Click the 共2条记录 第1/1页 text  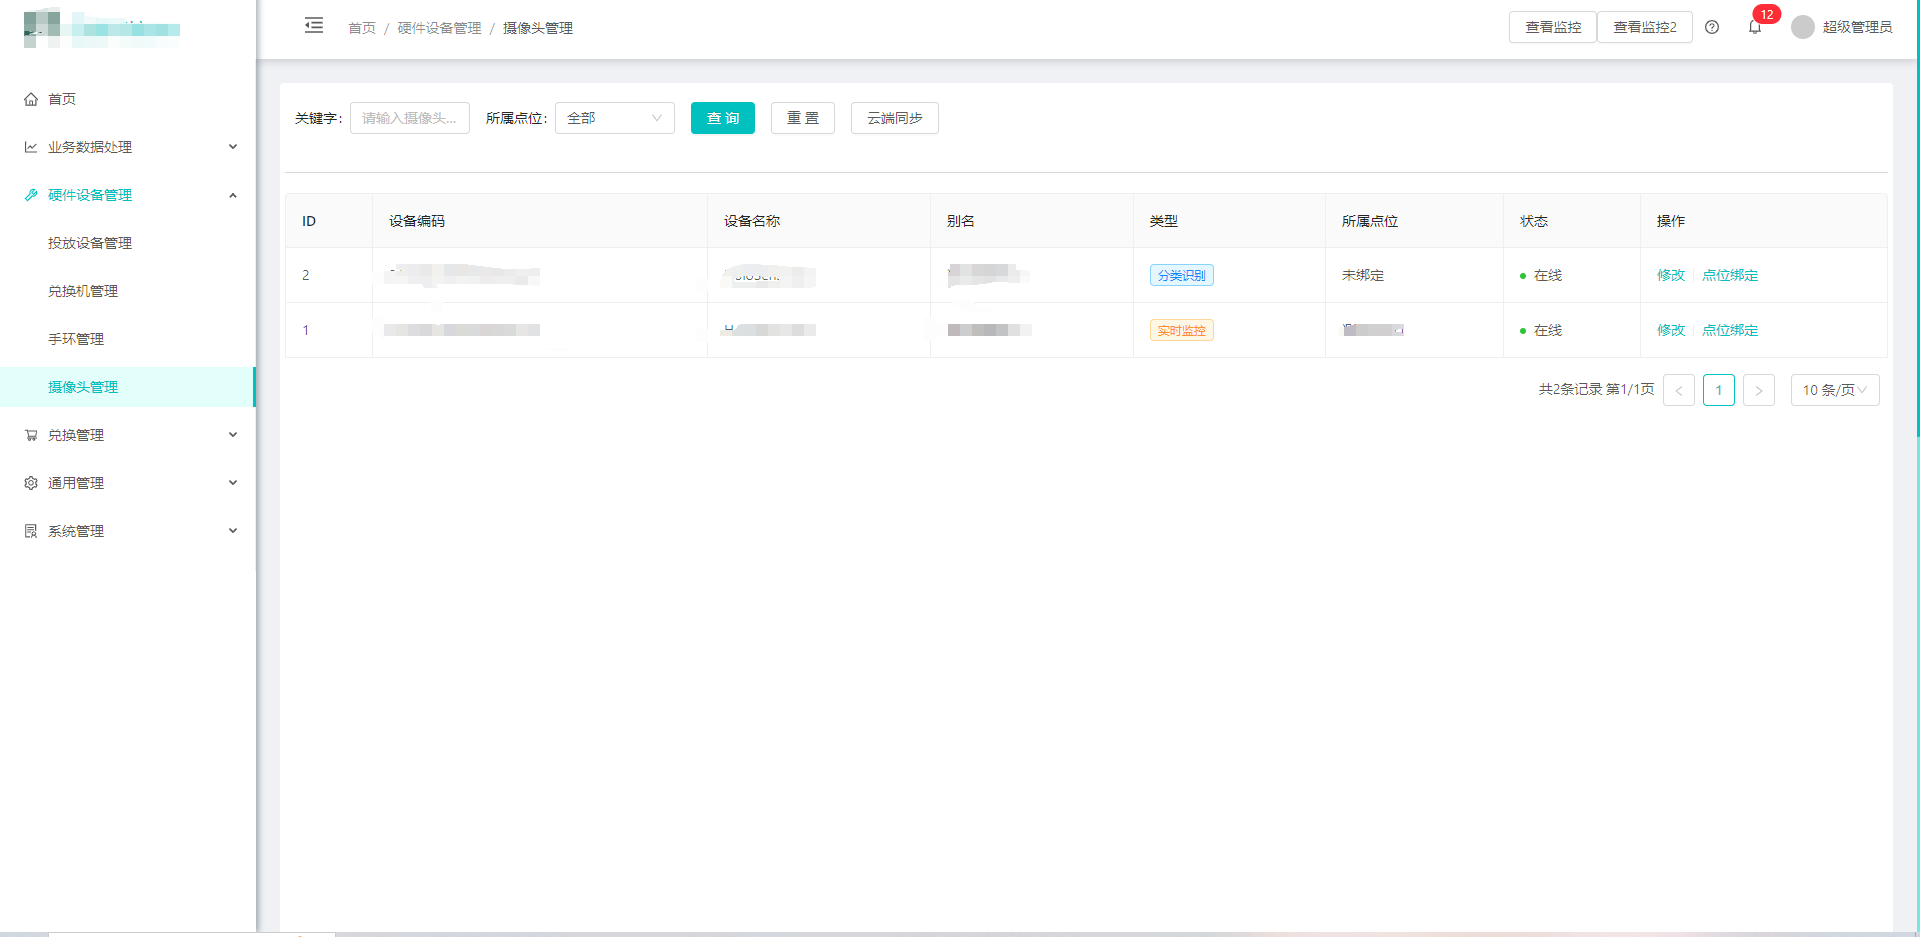click(1596, 389)
